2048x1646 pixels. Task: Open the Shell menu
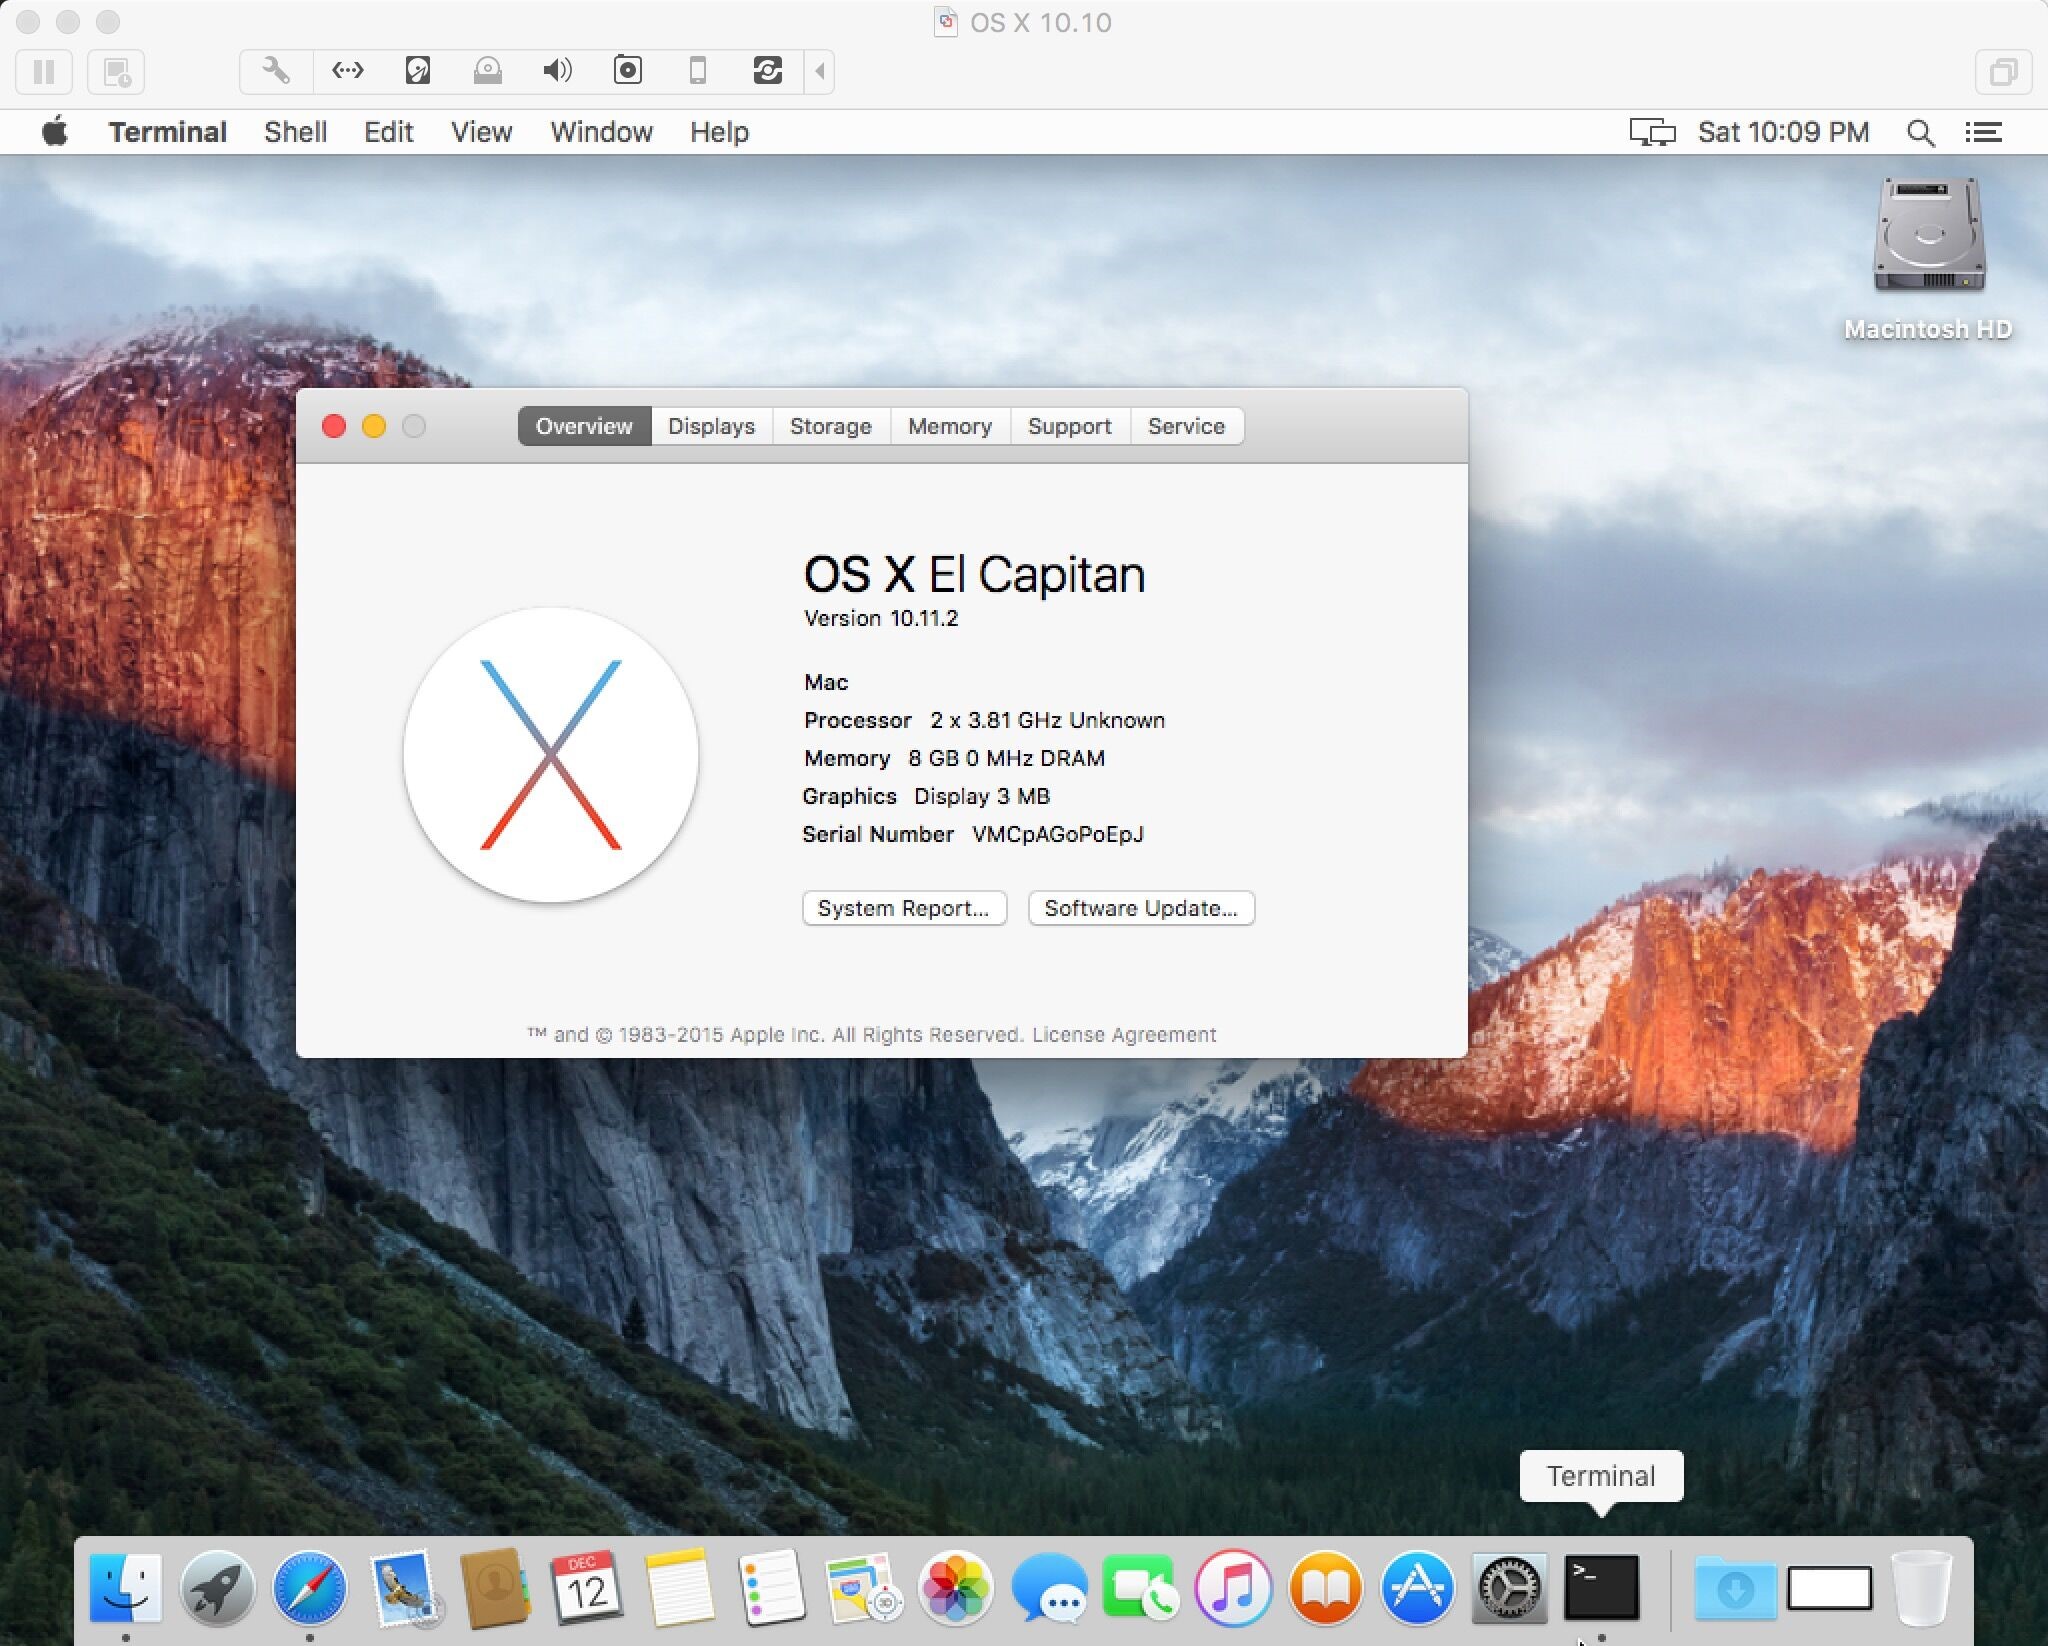click(x=295, y=132)
